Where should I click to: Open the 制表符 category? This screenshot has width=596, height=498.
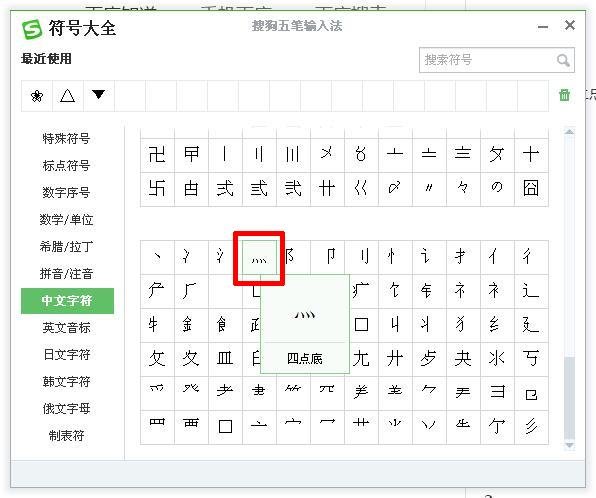point(67,436)
